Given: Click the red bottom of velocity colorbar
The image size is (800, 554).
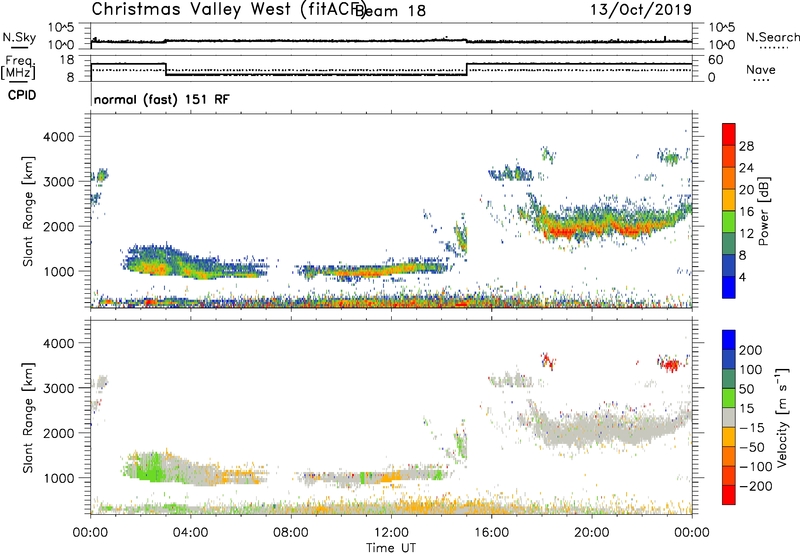Looking at the screenshot, I should pos(729,495).
